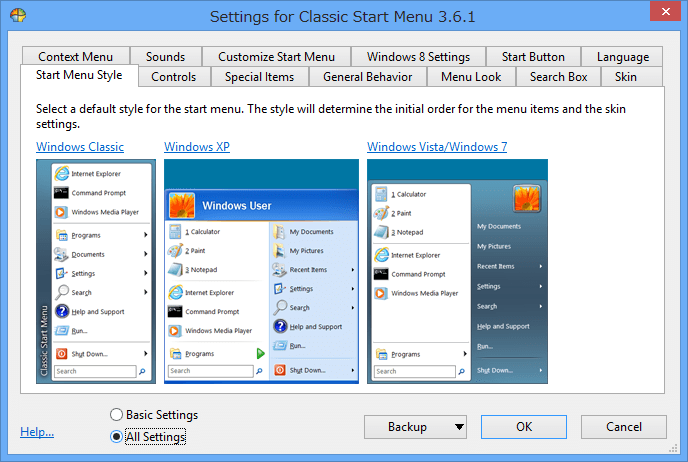The height and width of the screenshot is (462, 688).
Task: Open the Help... link
Action: coord(37,432)
